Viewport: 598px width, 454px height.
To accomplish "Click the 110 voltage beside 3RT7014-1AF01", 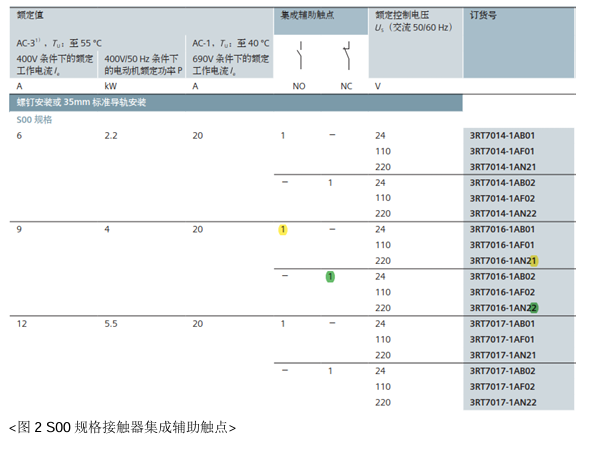I will (383, 151).
